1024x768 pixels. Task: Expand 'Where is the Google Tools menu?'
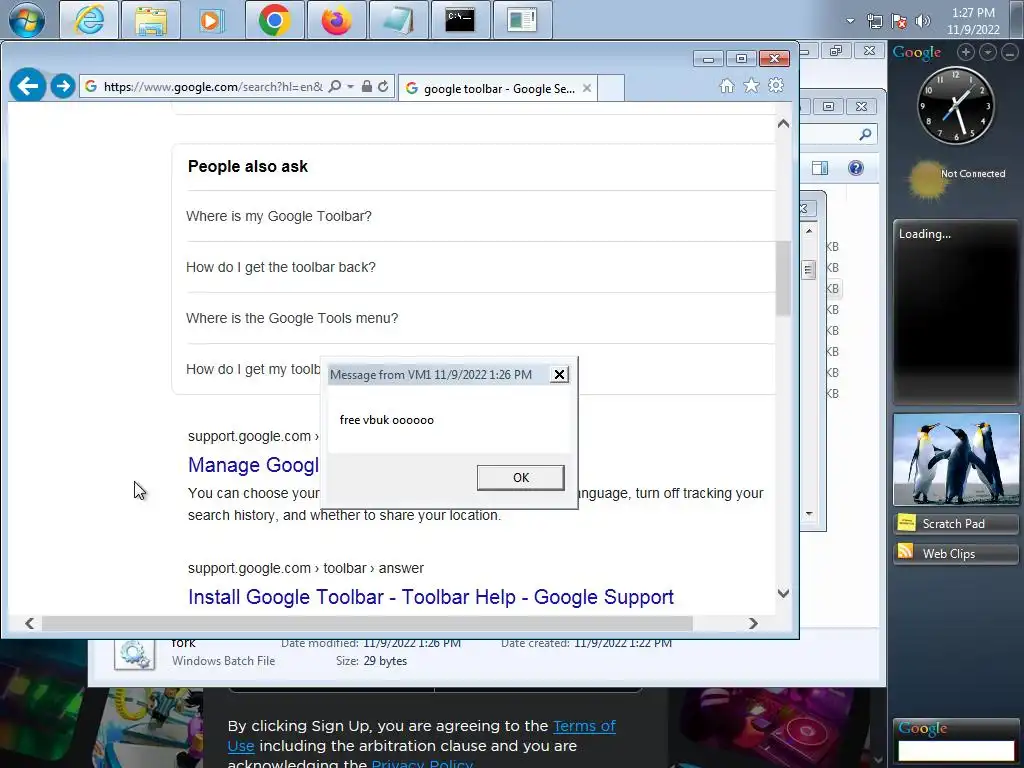[x=481, y=318]
